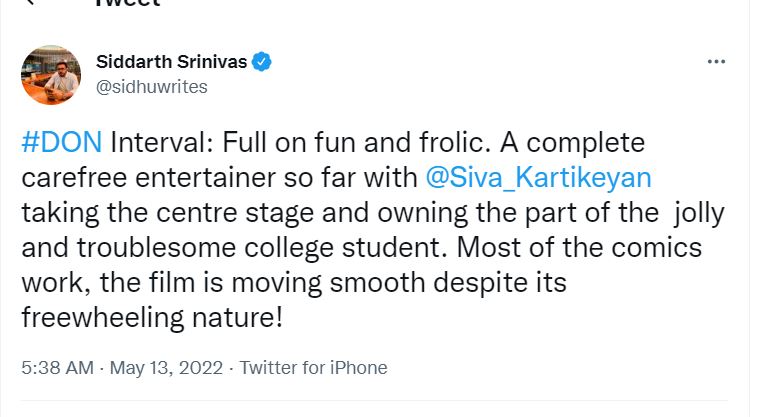Go back using the top-left arrow
This screenshot has width=760, height=417.
pyautogui.click(x=30, y=3)
